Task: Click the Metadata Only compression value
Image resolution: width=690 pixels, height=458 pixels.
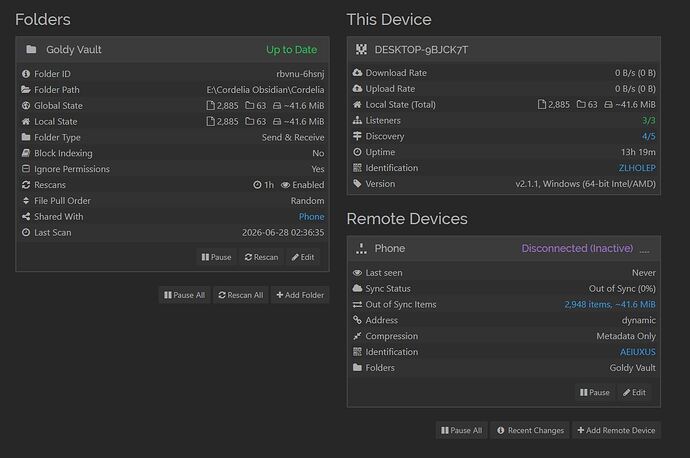Action: coord(626,336)
